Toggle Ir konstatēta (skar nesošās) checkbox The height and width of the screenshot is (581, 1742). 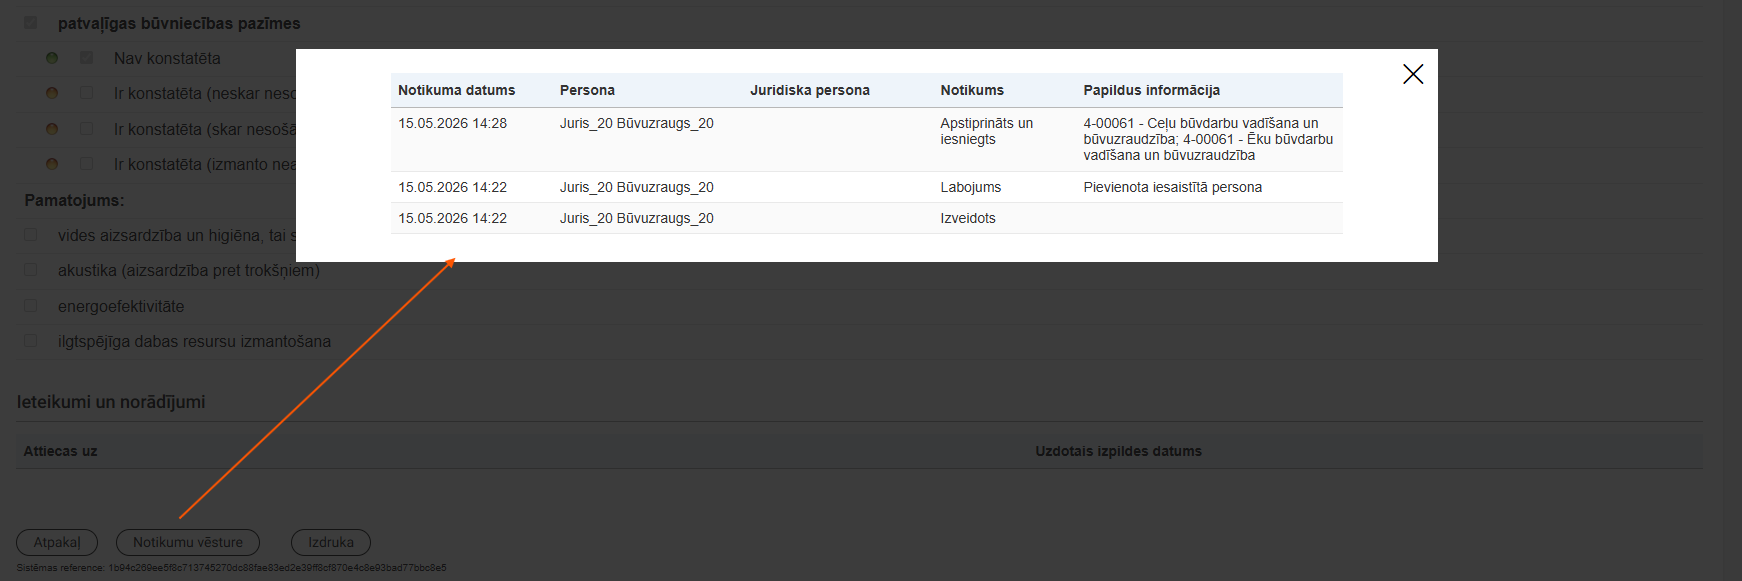[87, 129]
